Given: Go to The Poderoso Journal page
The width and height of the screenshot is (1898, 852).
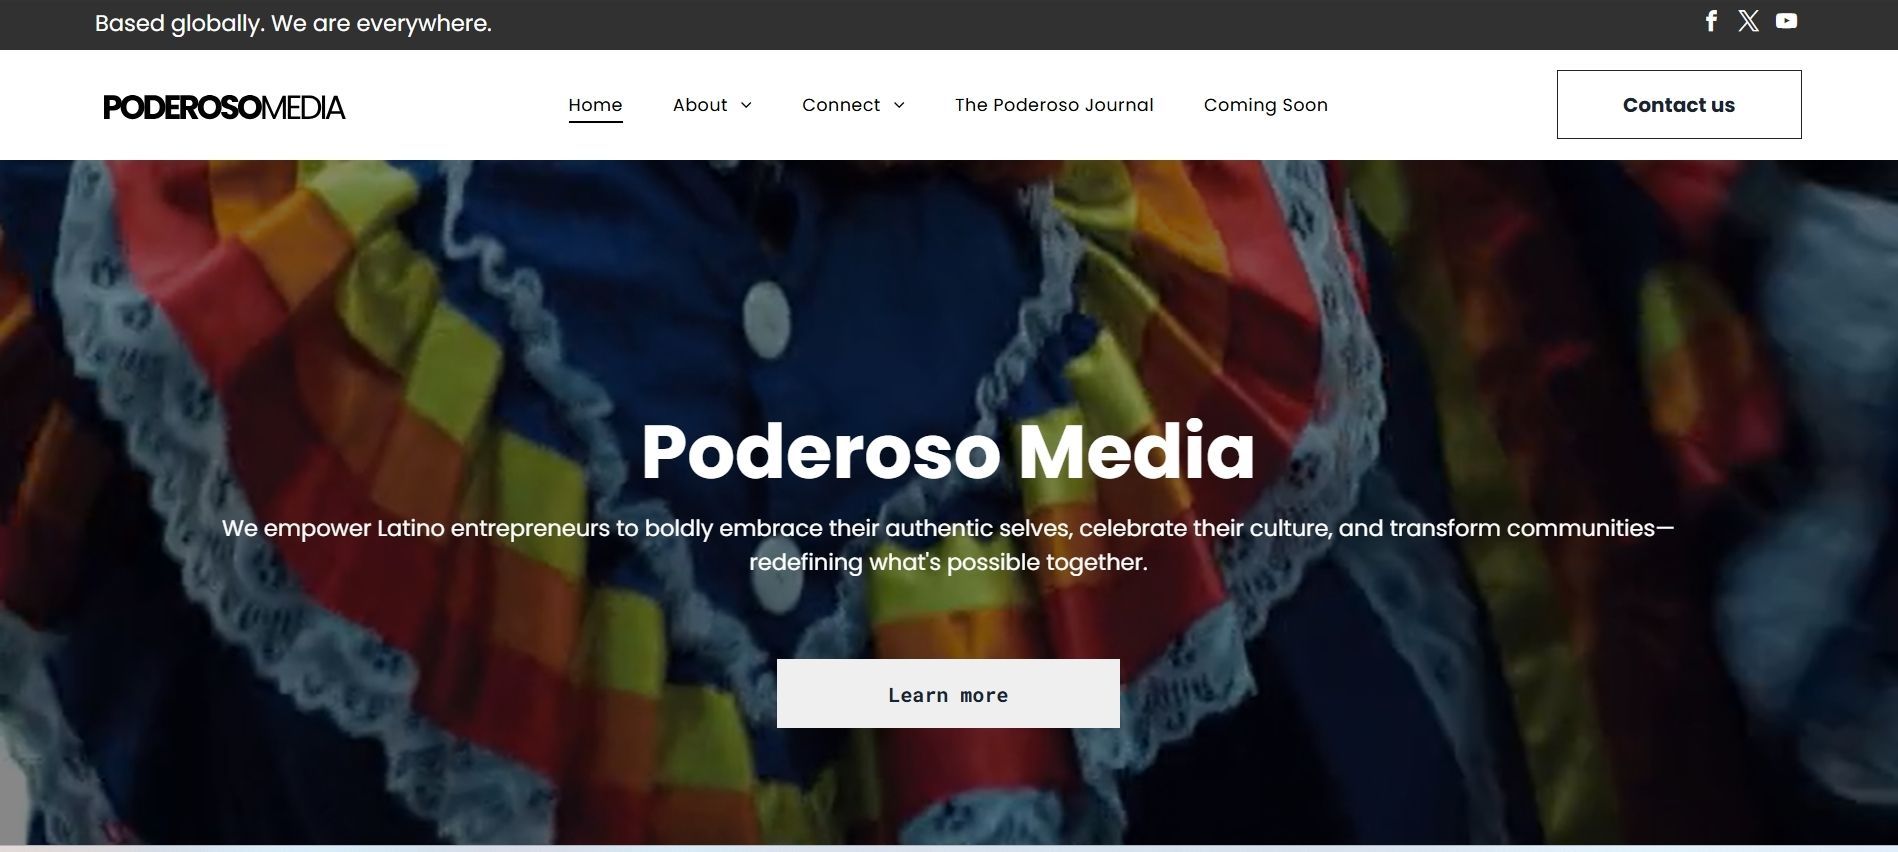Looking at the screenshot, I should tap(1054, 105).
